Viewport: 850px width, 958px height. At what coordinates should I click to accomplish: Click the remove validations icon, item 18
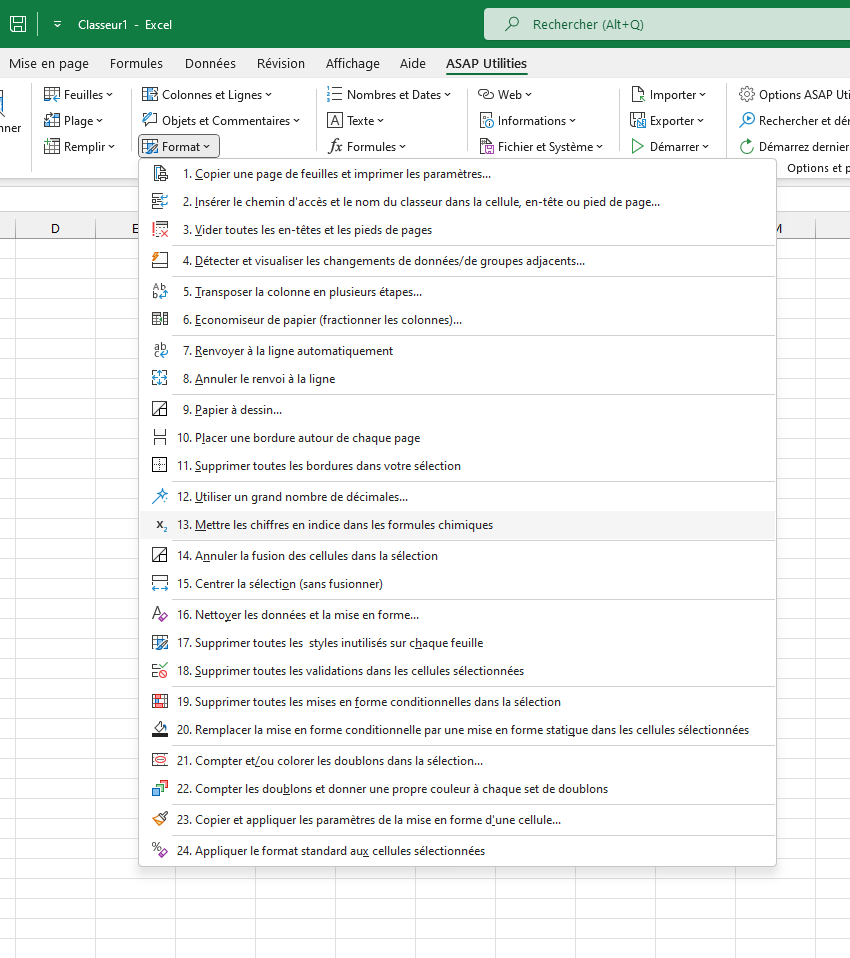pyautogui.click(x=160, y=670)
